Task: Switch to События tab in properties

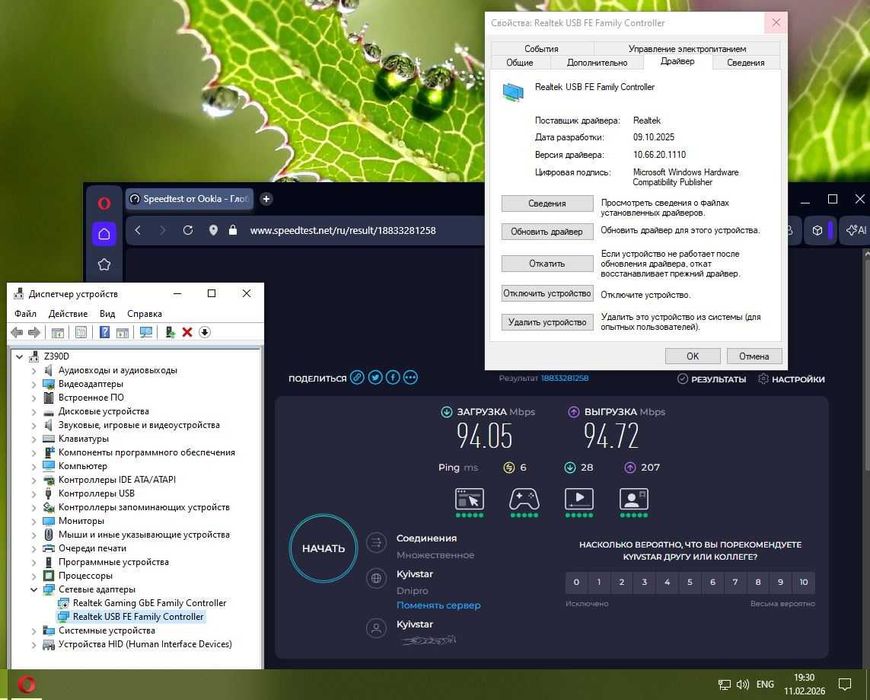Action: coord(542,48)
